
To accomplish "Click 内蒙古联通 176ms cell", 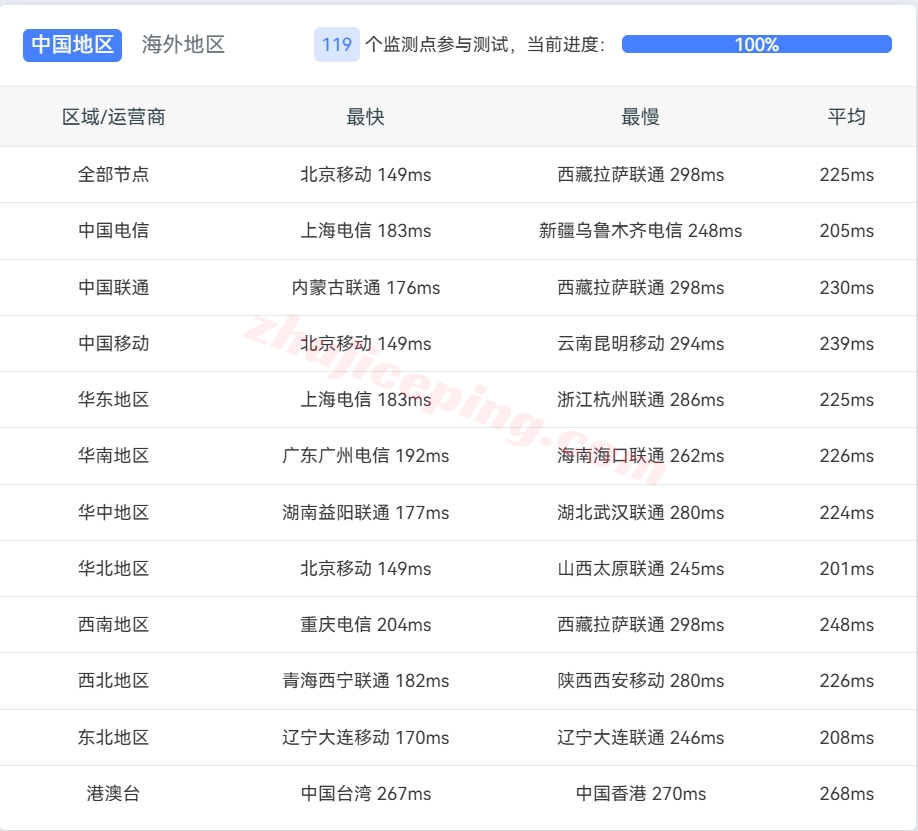I will pyautogui.click(x=365, y=288).
